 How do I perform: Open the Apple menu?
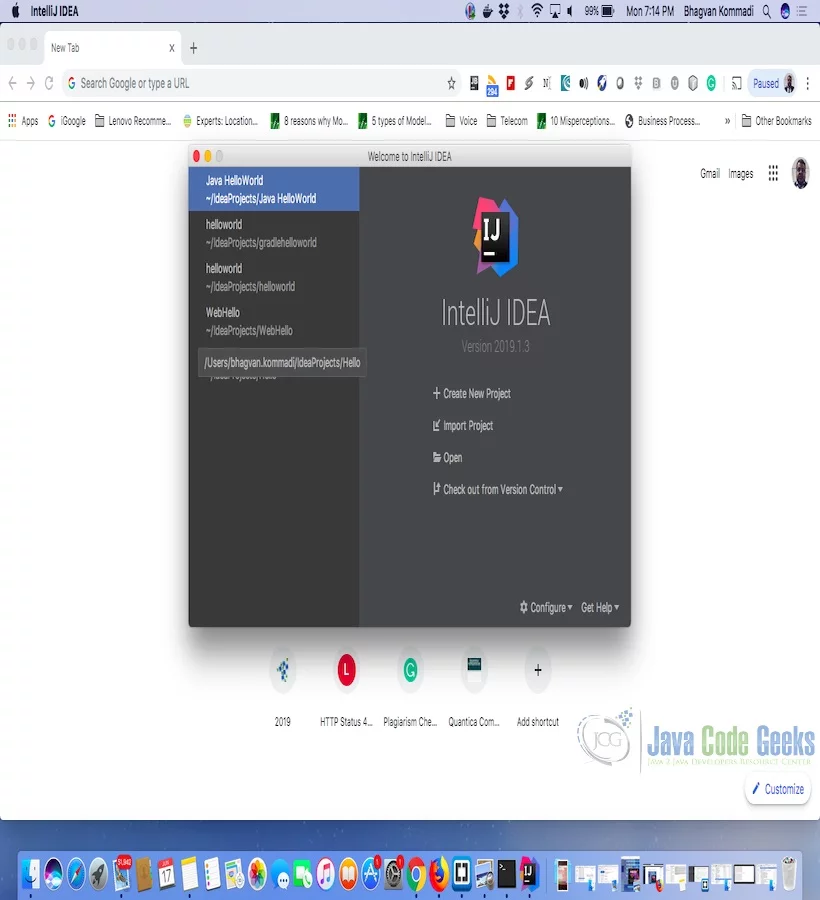(x=15, y=11)
